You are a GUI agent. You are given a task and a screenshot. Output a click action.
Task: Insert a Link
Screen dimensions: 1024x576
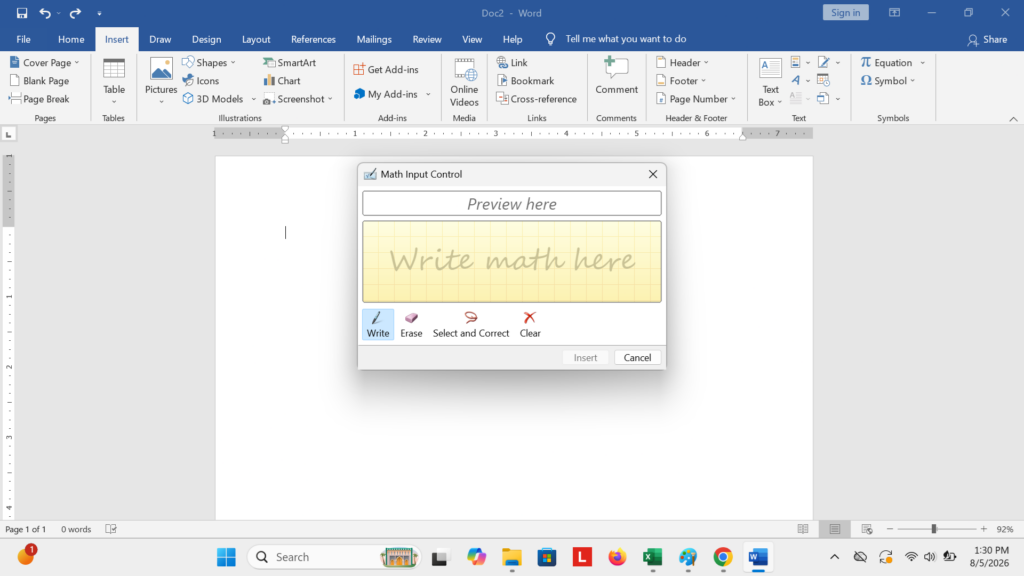pos(512,63)
